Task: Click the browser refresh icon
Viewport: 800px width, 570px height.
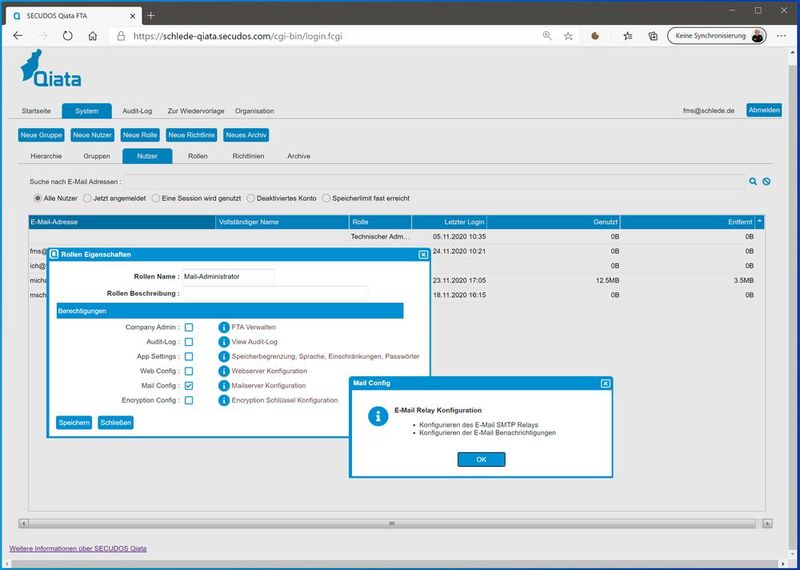Action: point(67,35)
